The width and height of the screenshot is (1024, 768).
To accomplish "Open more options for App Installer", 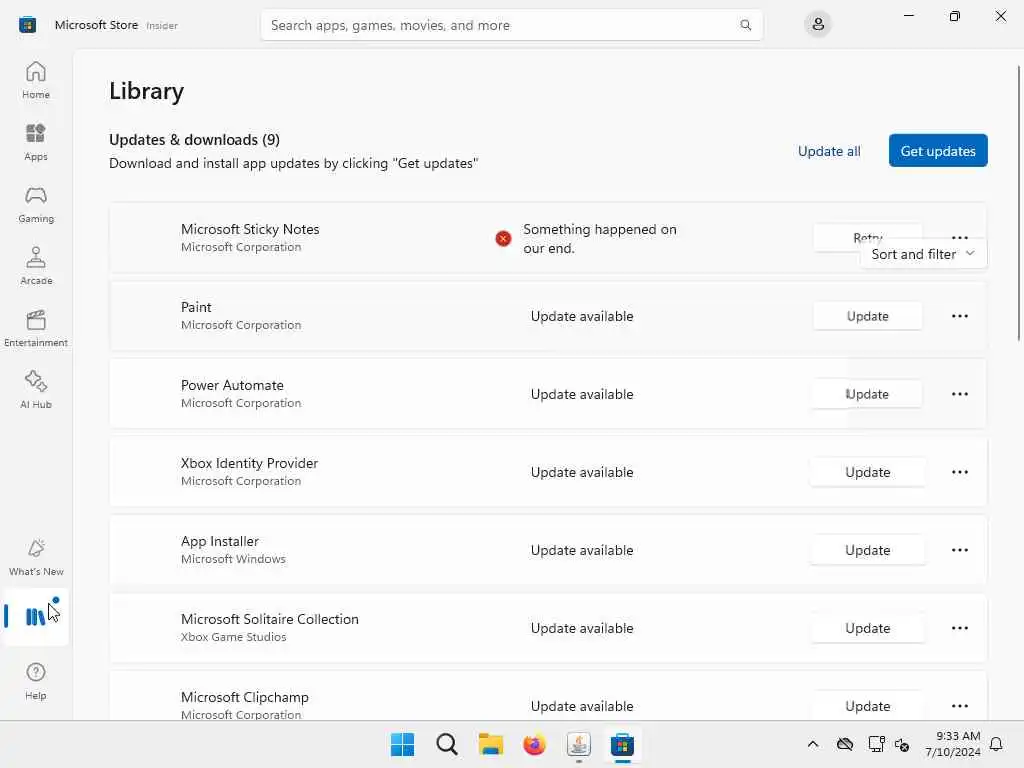I will (960, 550).
